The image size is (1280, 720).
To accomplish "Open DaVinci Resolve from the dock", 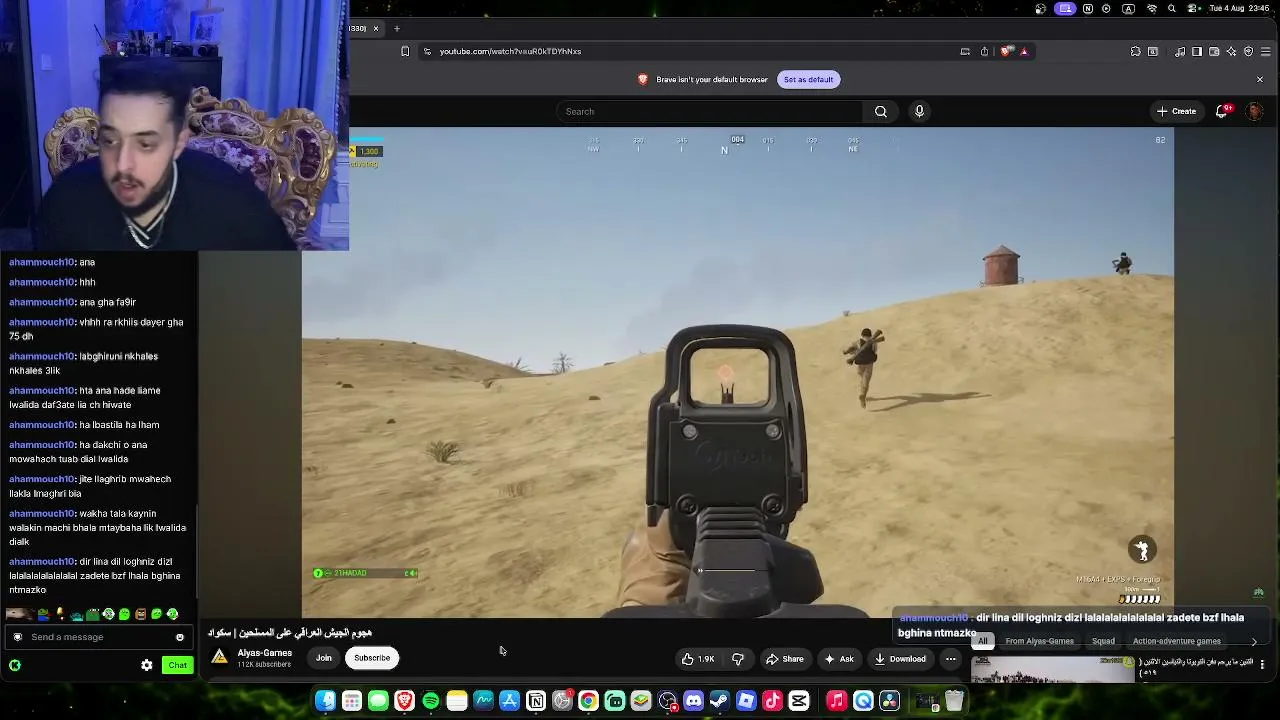I will click(x=889, y=701).
